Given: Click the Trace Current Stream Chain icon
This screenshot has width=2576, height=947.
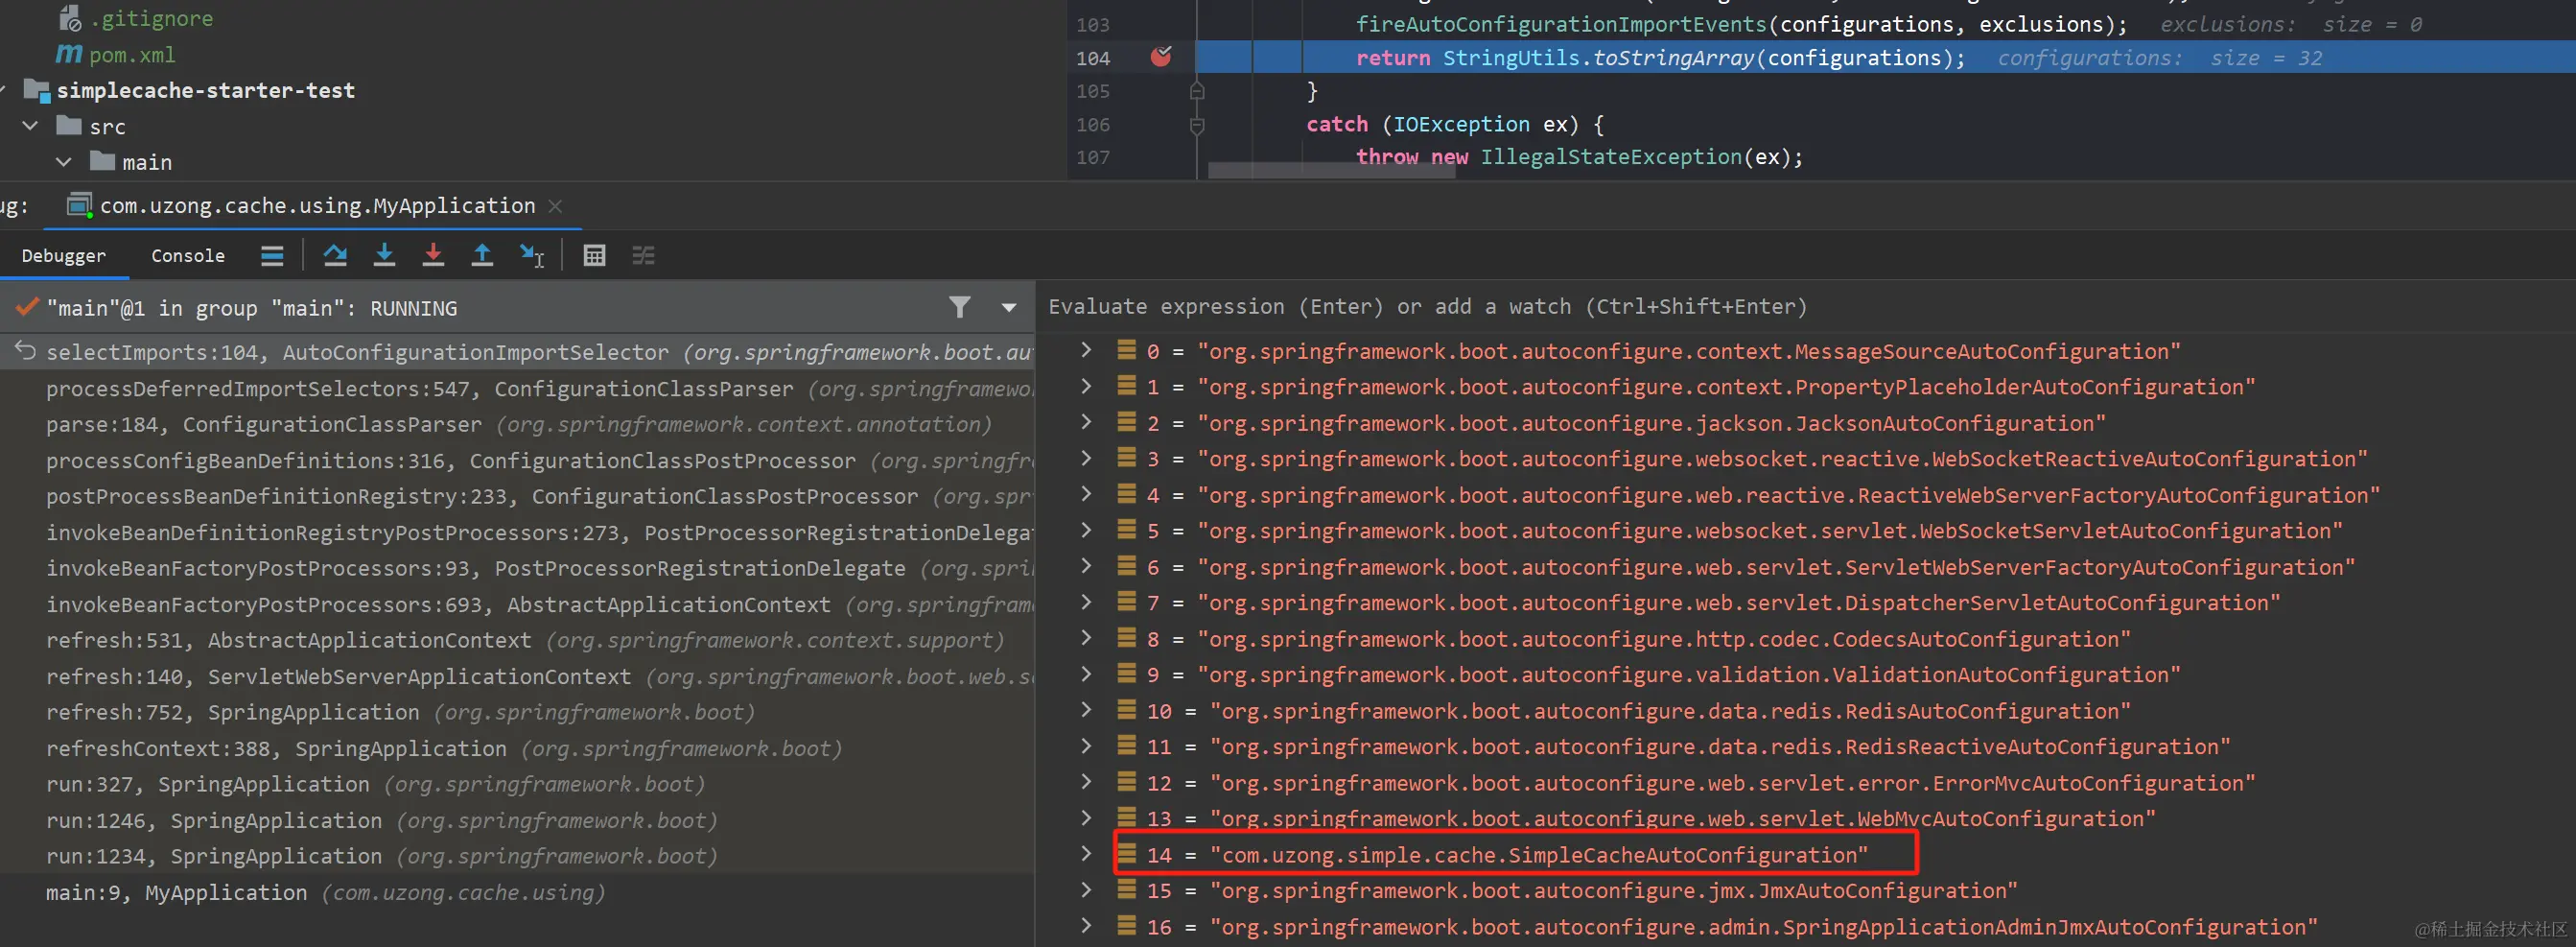Looking at the screenshot, I should pos(644,256).
